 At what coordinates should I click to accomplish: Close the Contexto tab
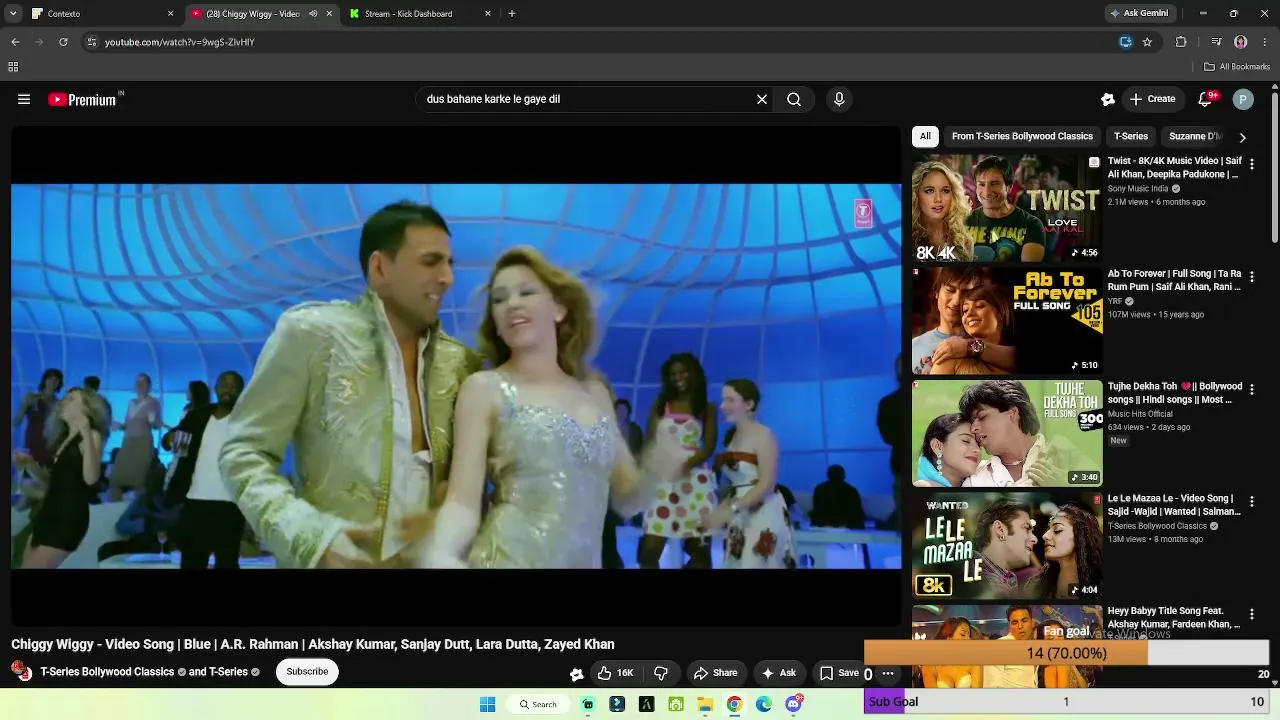coord(170,14)
